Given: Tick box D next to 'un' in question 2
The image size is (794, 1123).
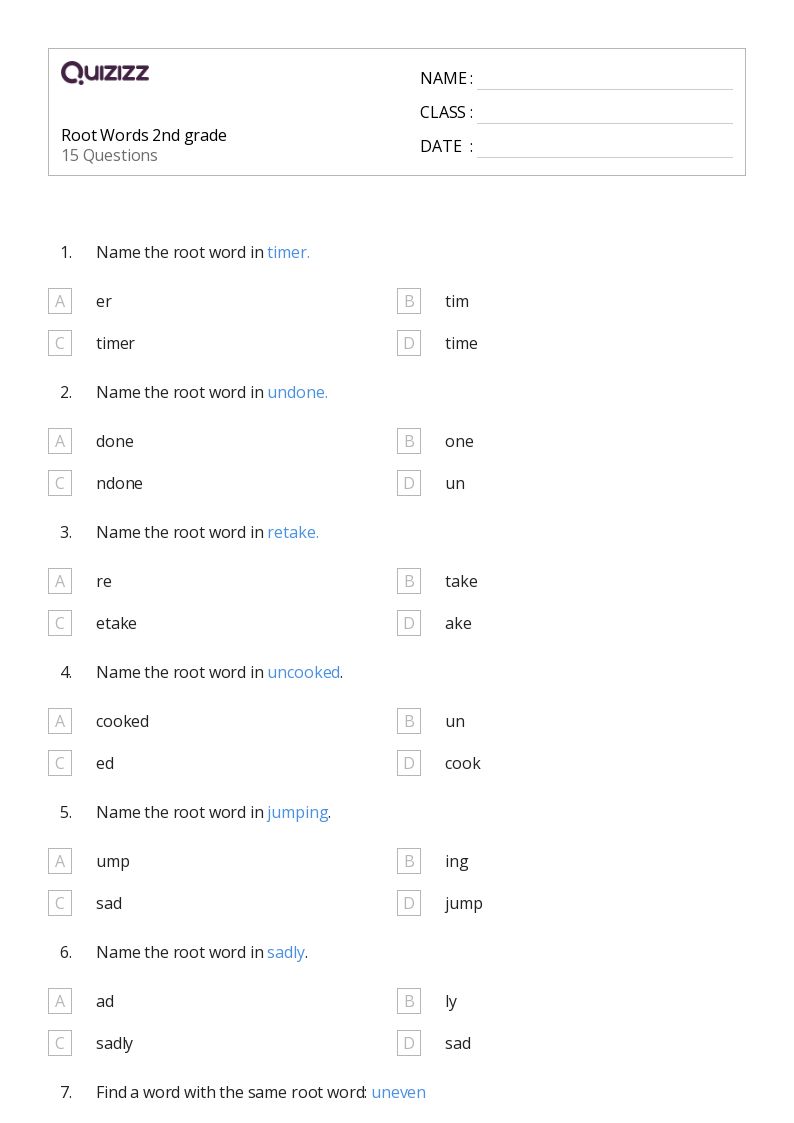Looking at the screenshot, I should [x=409, y=483].
